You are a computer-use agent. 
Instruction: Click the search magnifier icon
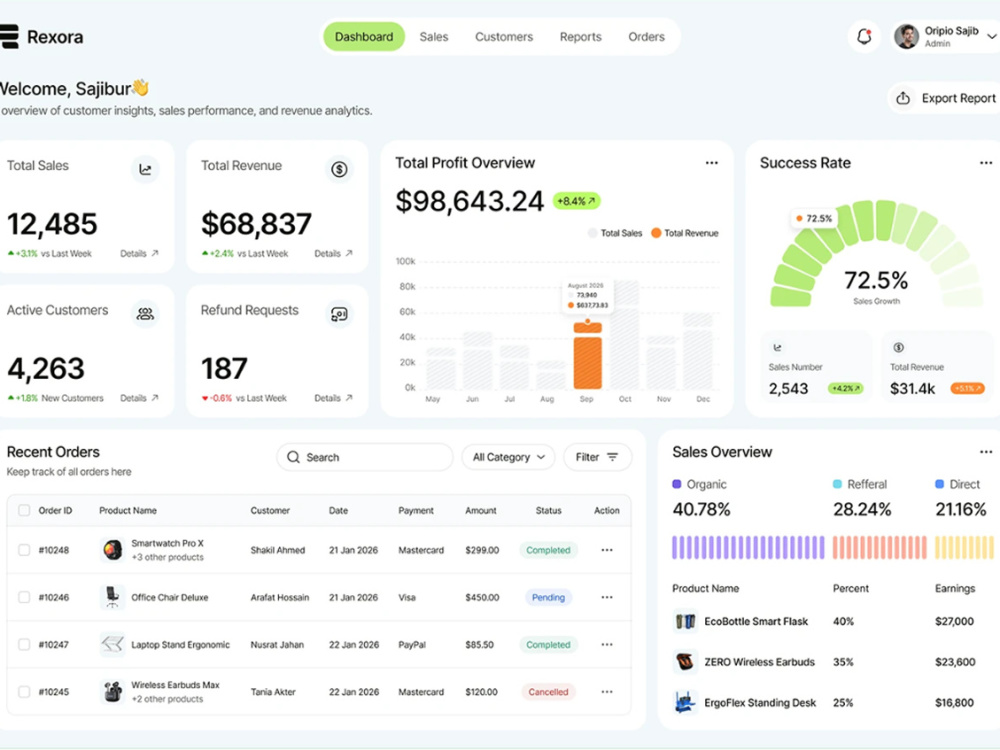pos(293,457)
